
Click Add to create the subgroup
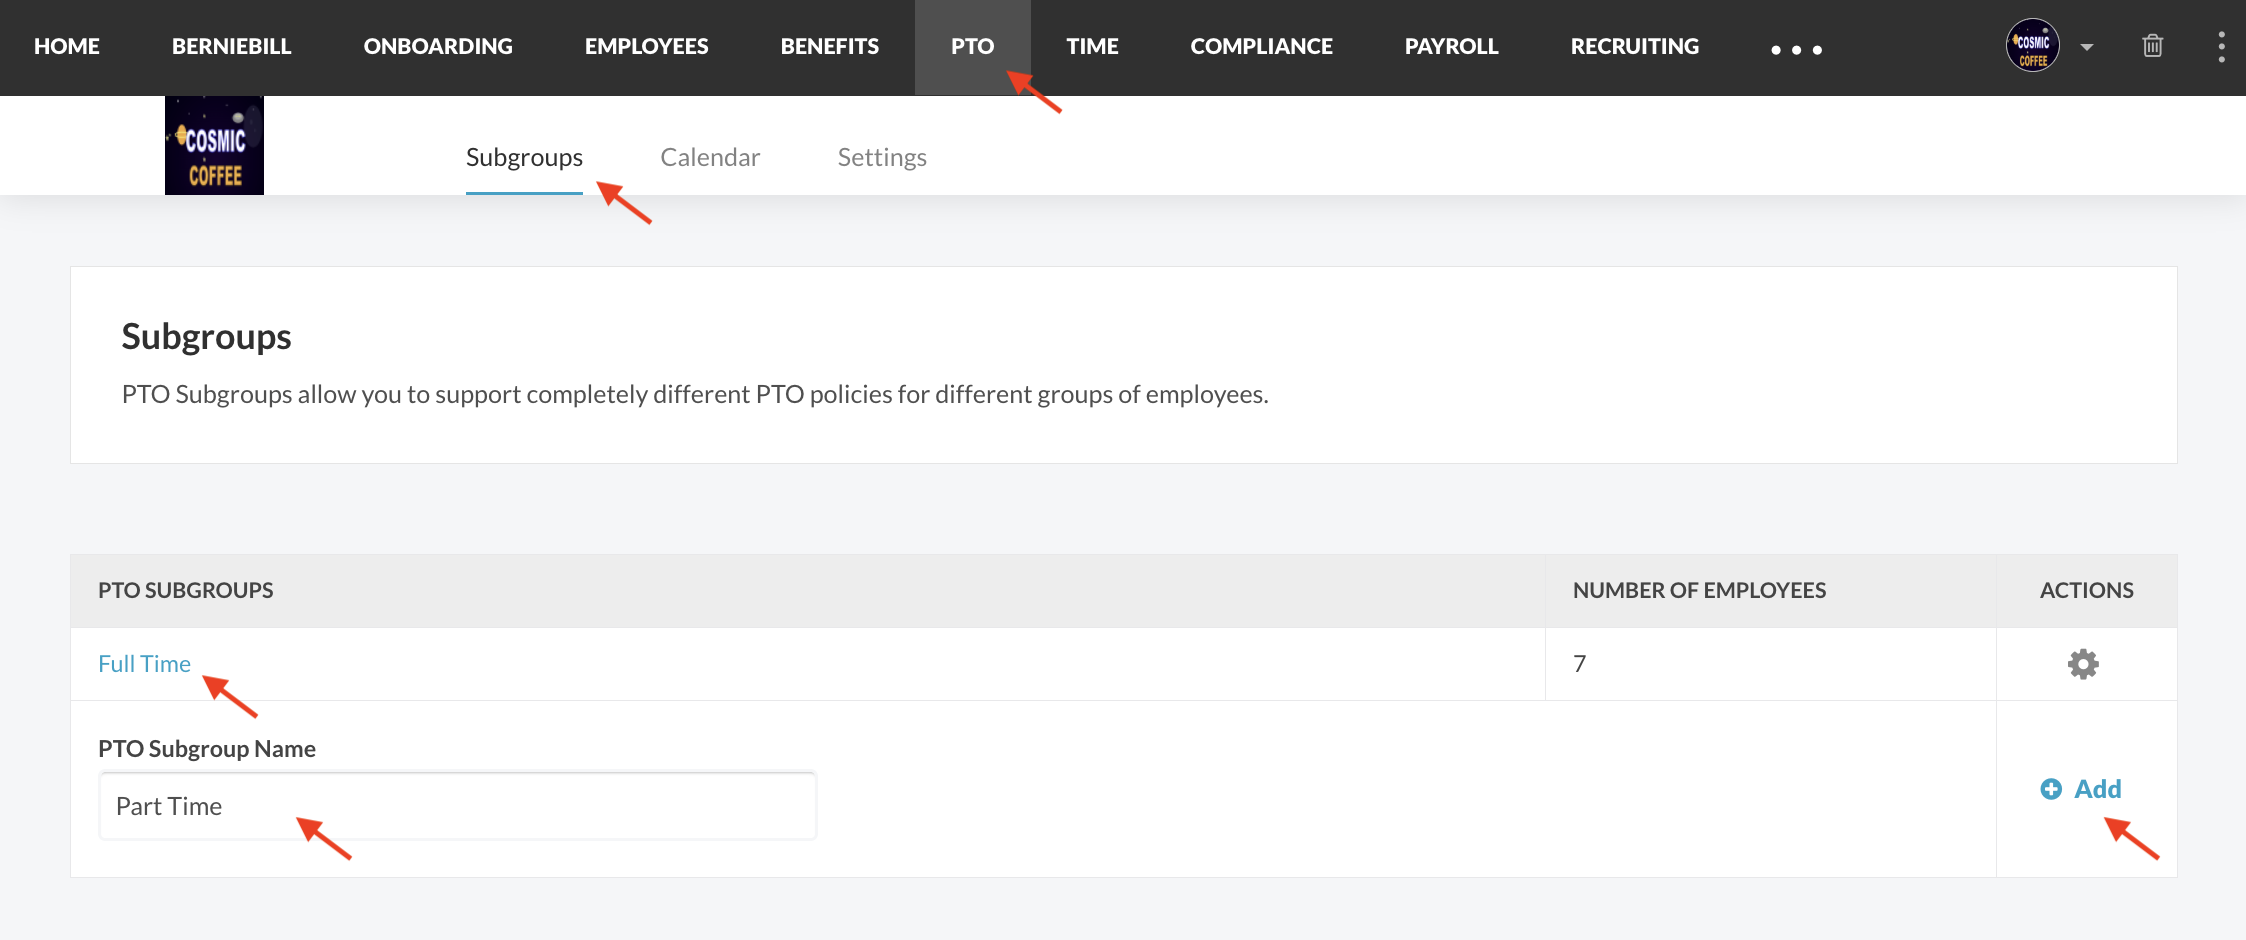[x=2081, y=789]
